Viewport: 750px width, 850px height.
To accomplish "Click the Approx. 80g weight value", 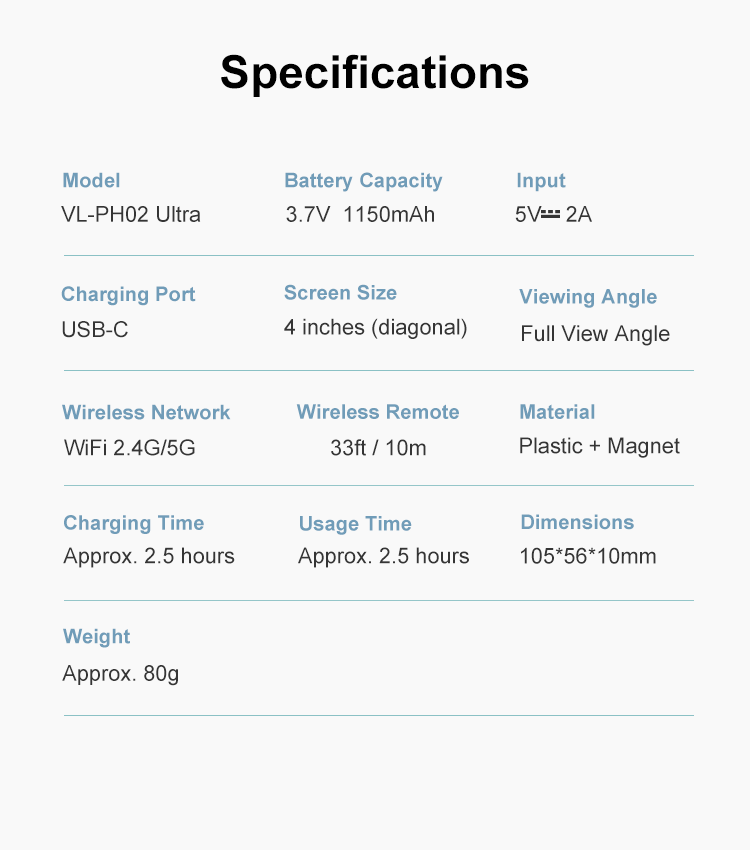I will [x=120, y=674].
